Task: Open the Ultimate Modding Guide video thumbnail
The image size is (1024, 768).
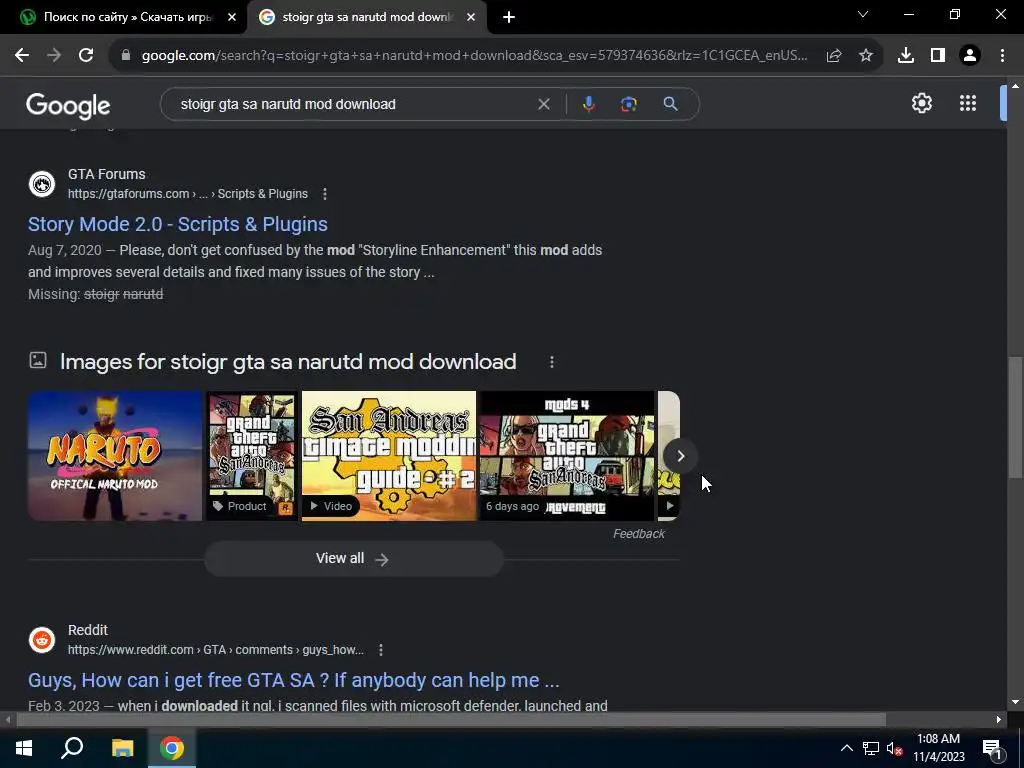Action: coord(389,456)
